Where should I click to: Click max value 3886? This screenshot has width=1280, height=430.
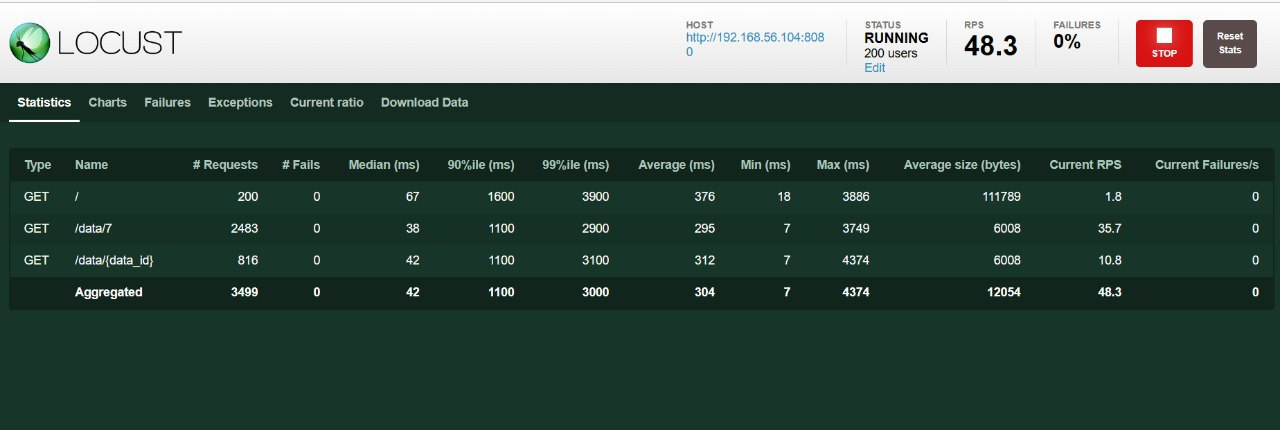click(x=854, y=197)
